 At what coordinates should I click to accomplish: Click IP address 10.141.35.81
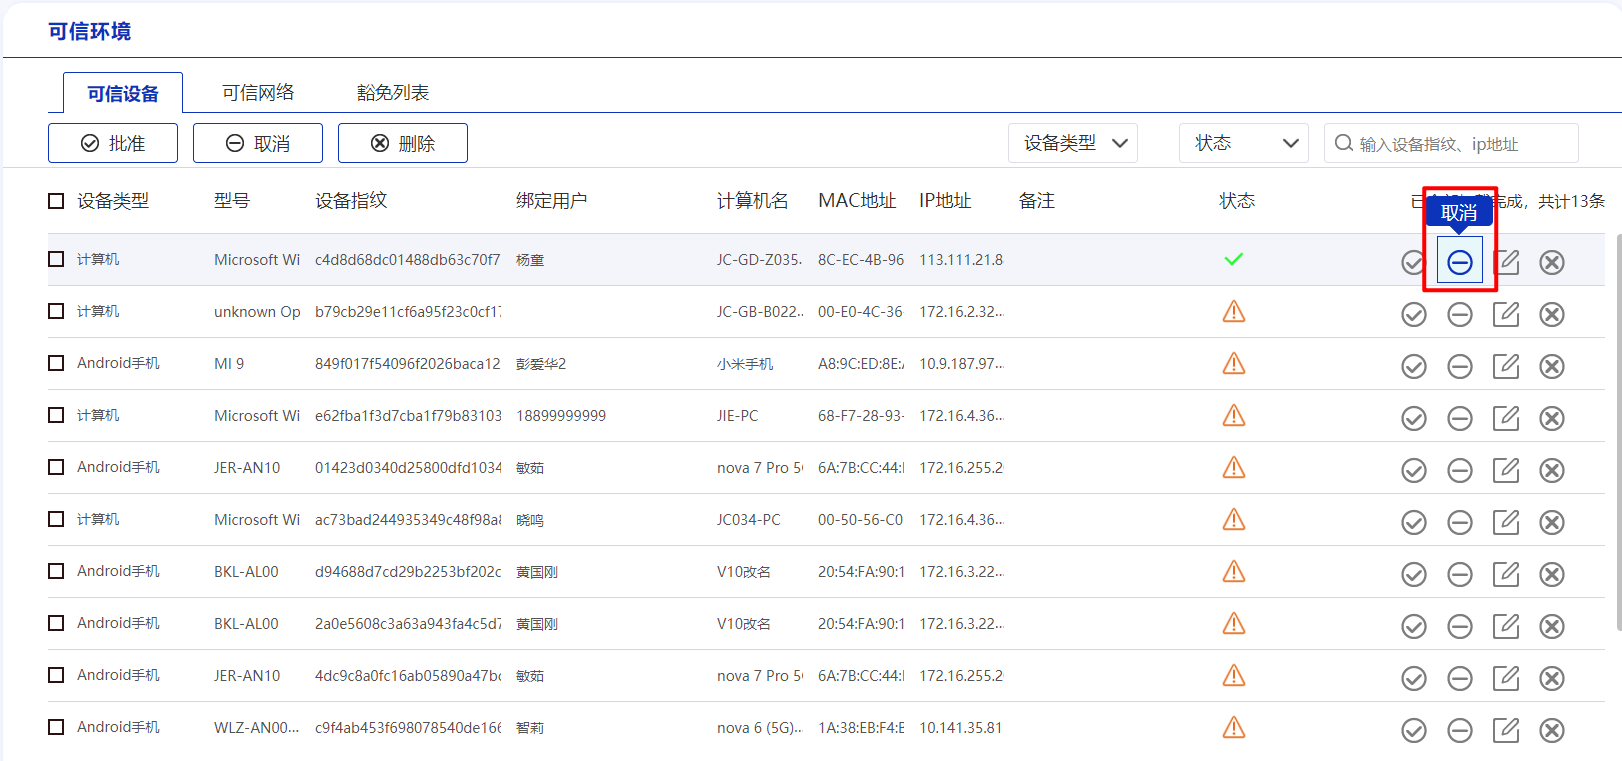pyautogui.click(x=961, y=728)
